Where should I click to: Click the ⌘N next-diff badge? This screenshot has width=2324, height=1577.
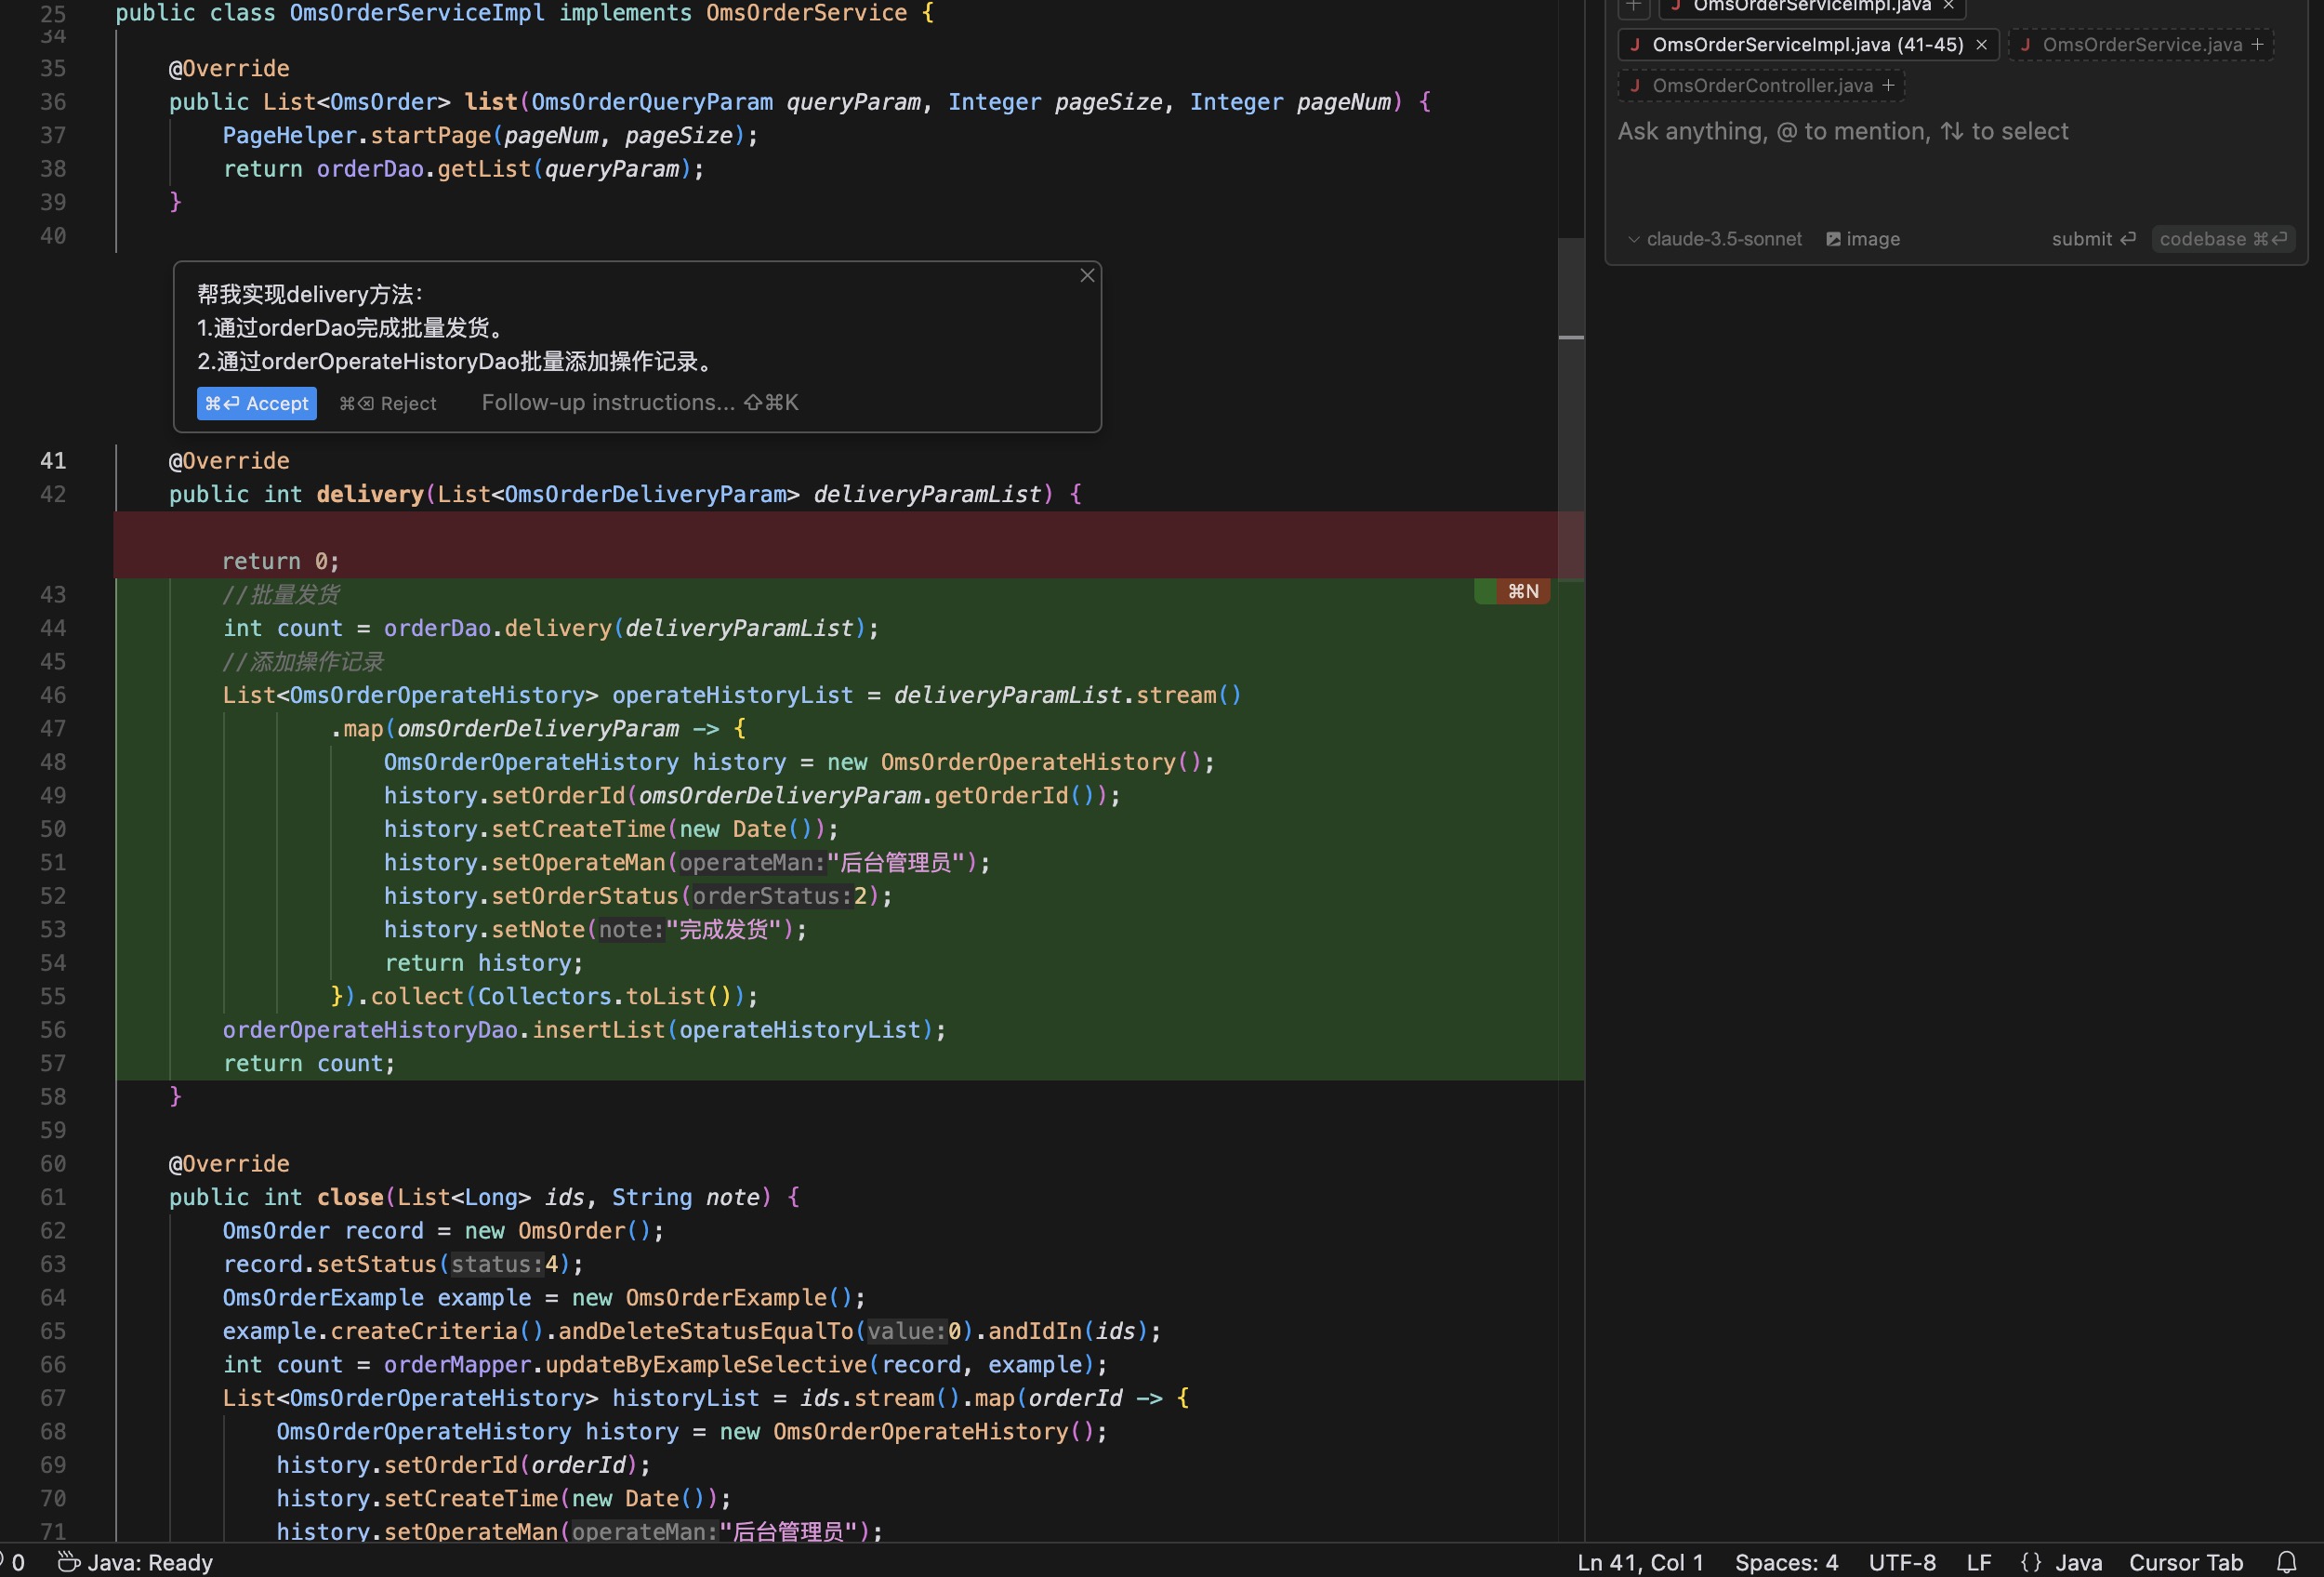coord(1522,591)
